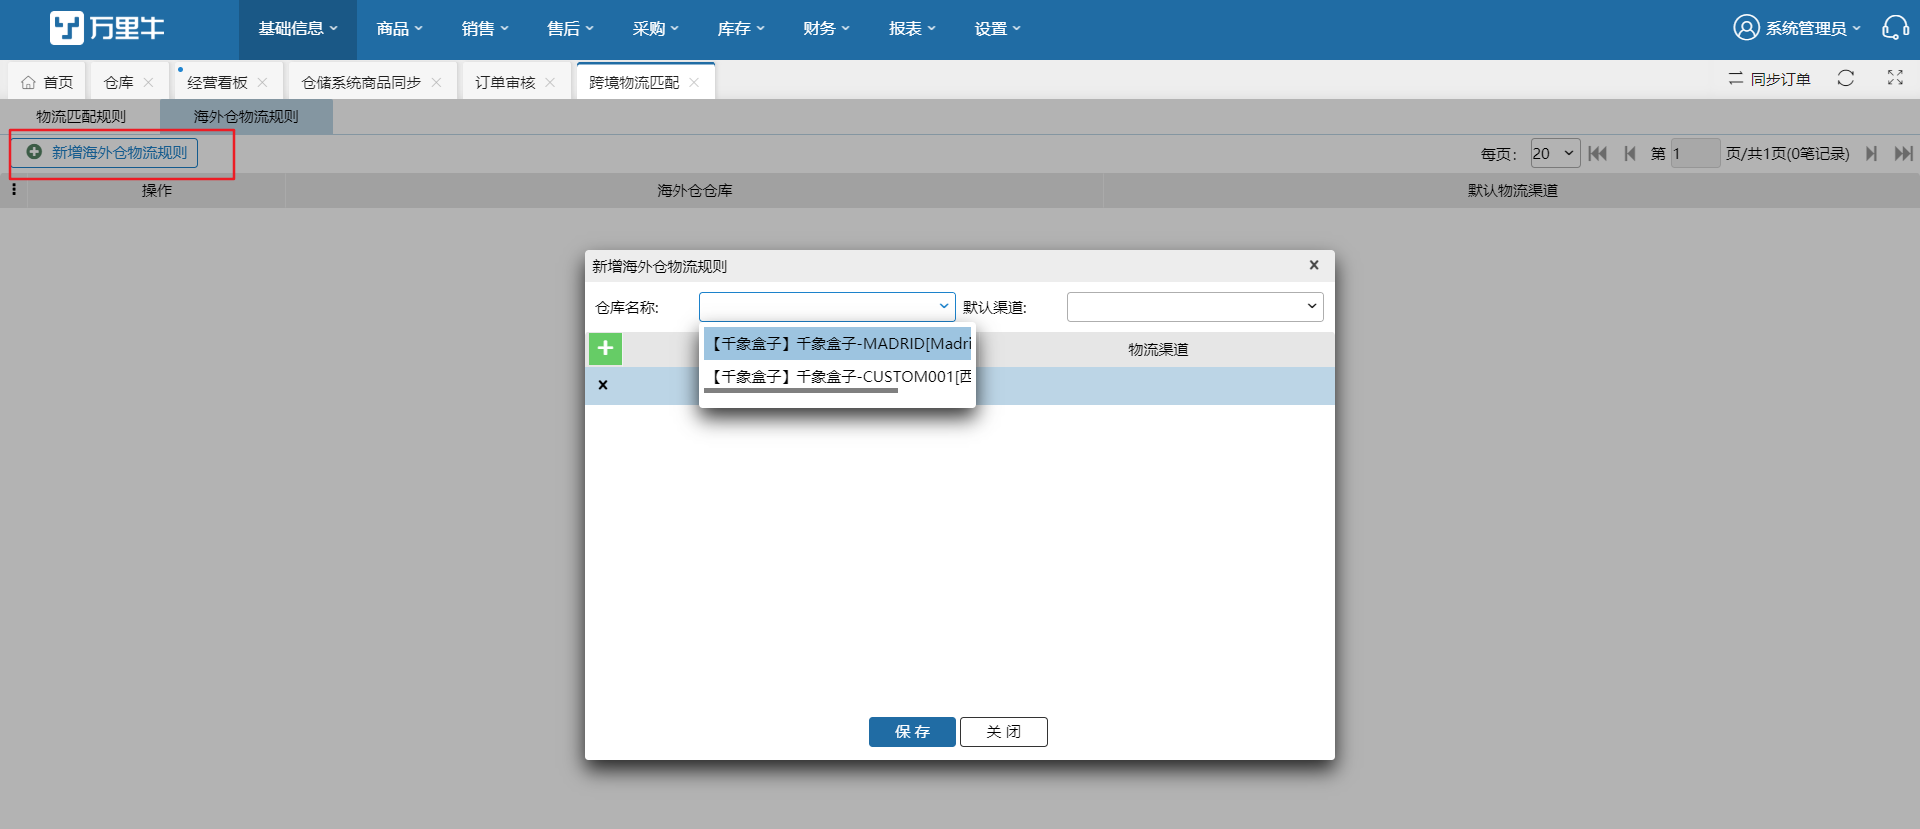Viewport: 1920px width, 829px height.
Task: Click the 同步订单 link
Action: [1780, 79]
